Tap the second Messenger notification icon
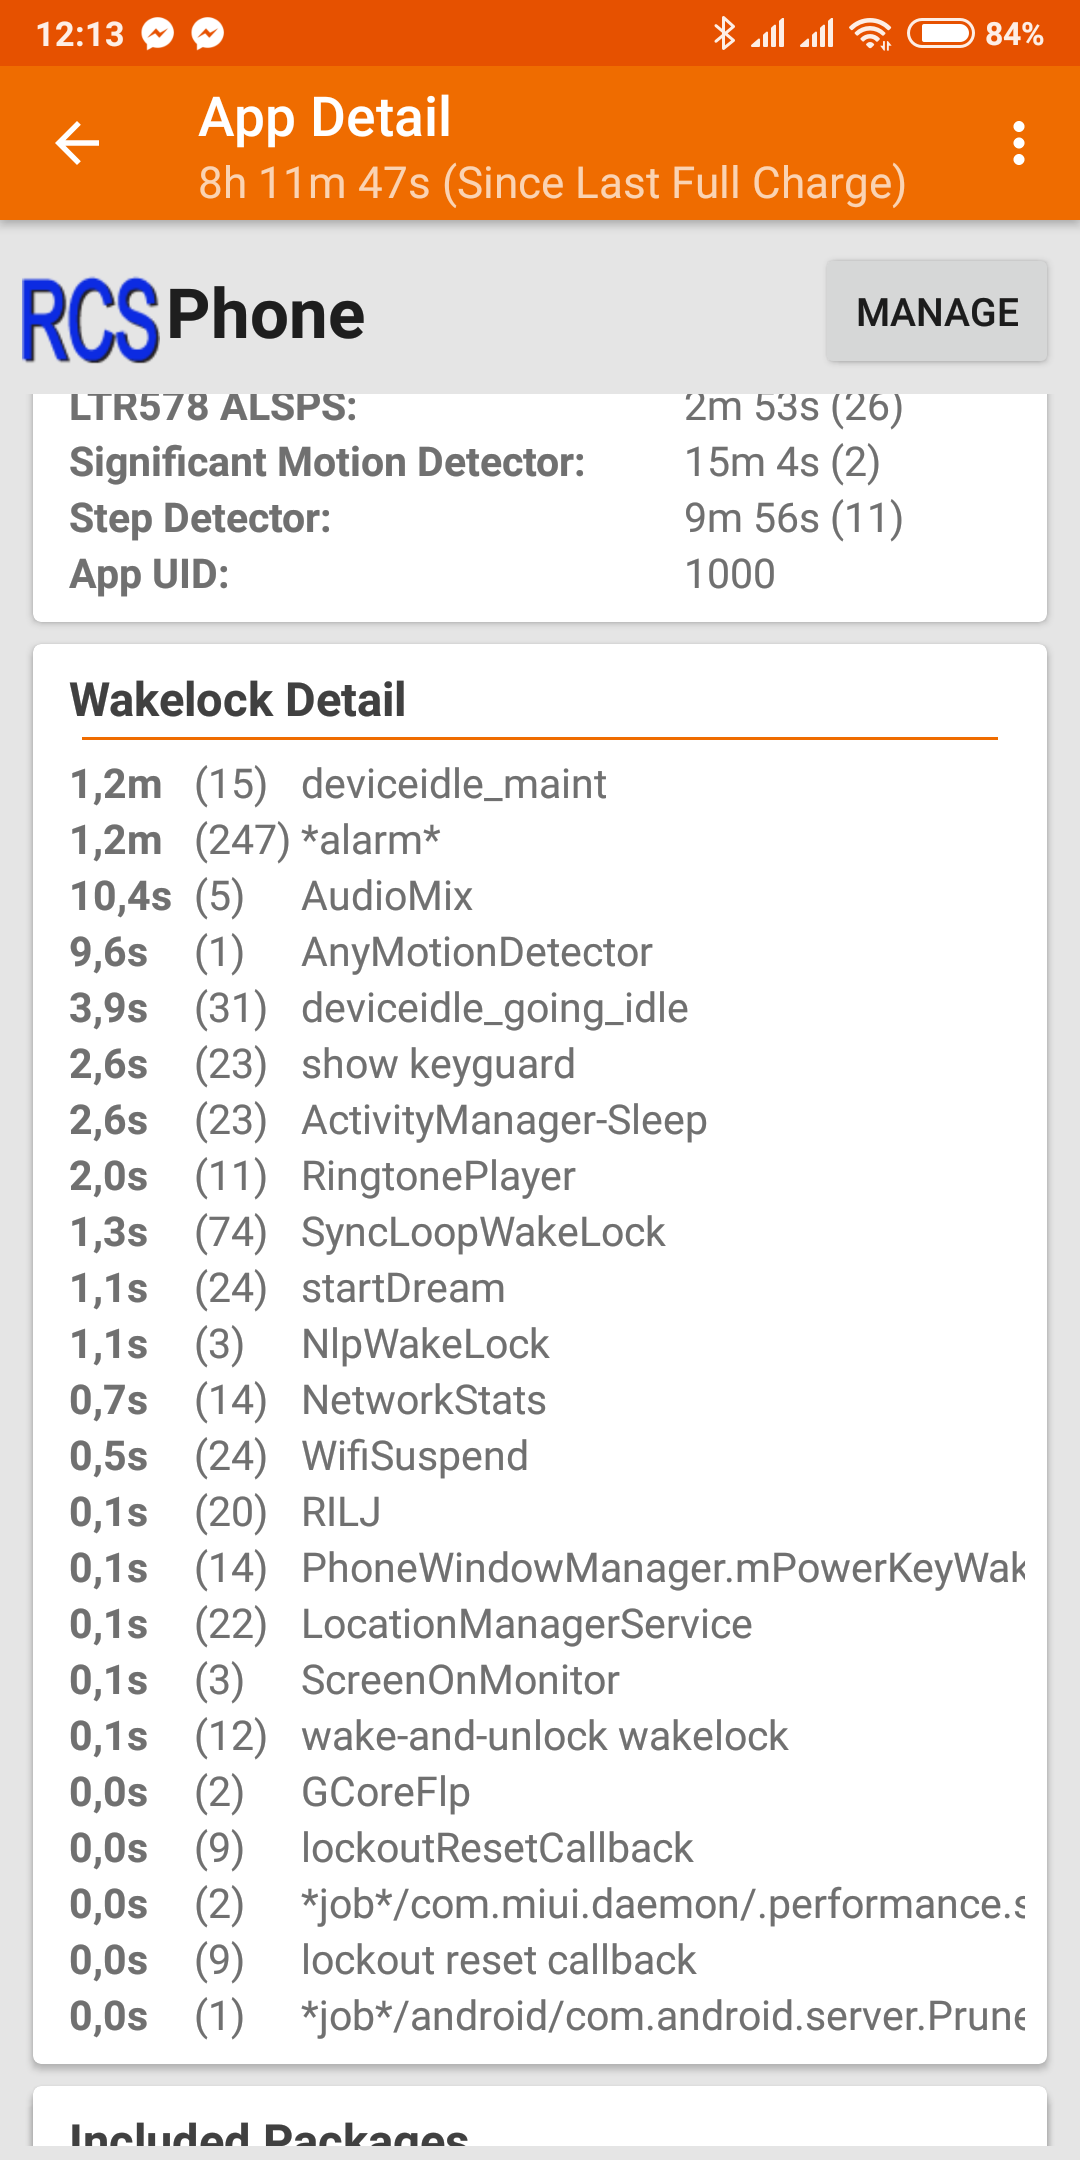Image resolution: width=1080 pixels, height=2160 pixels. pos(208,34)
